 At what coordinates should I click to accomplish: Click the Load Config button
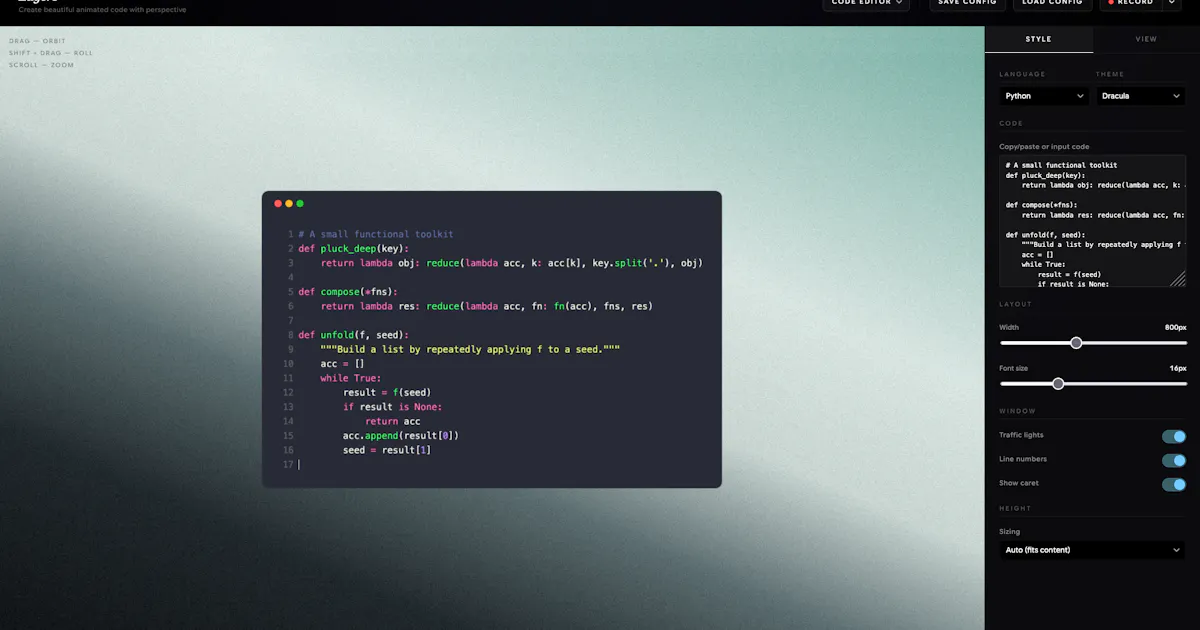click(1052, 3)
